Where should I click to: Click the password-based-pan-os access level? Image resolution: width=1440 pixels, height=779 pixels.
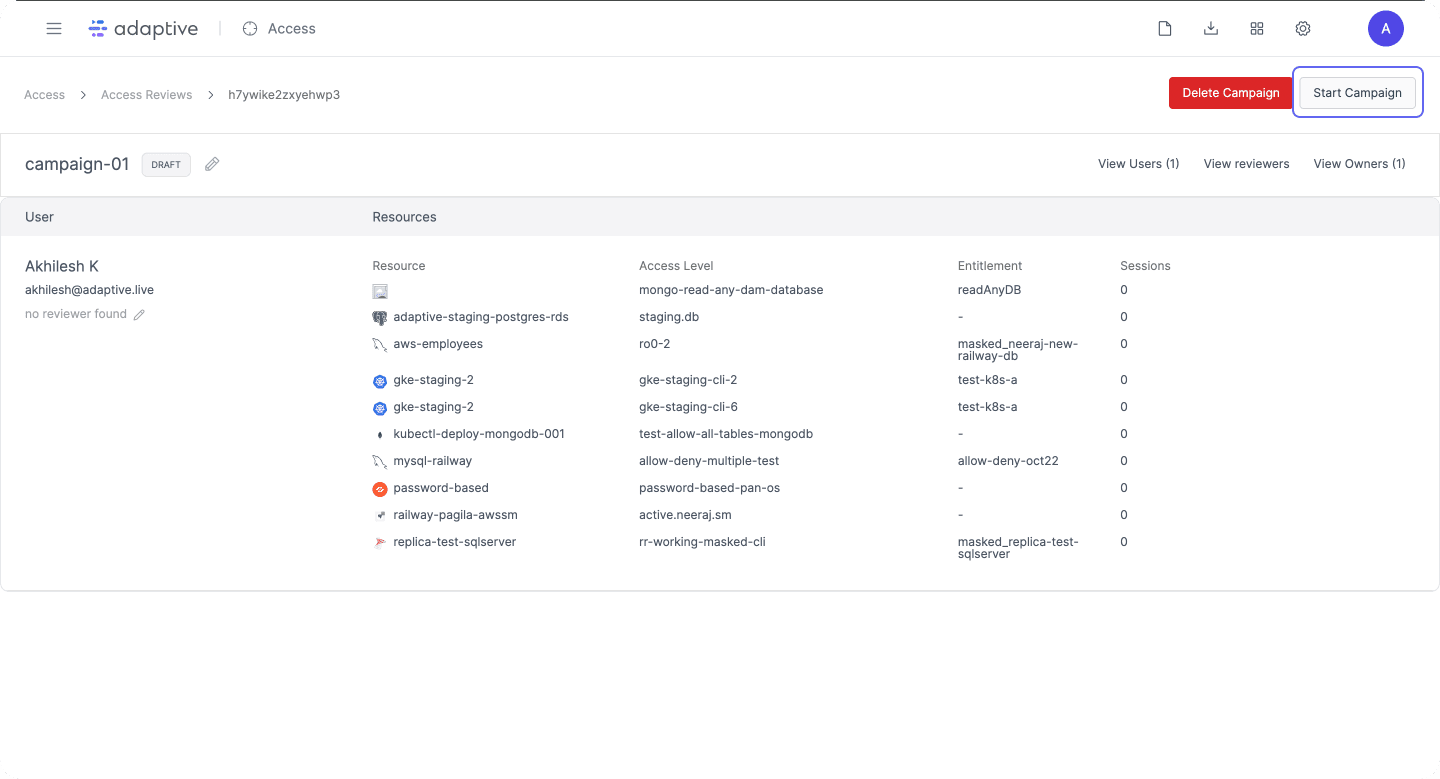pos(709,488)
